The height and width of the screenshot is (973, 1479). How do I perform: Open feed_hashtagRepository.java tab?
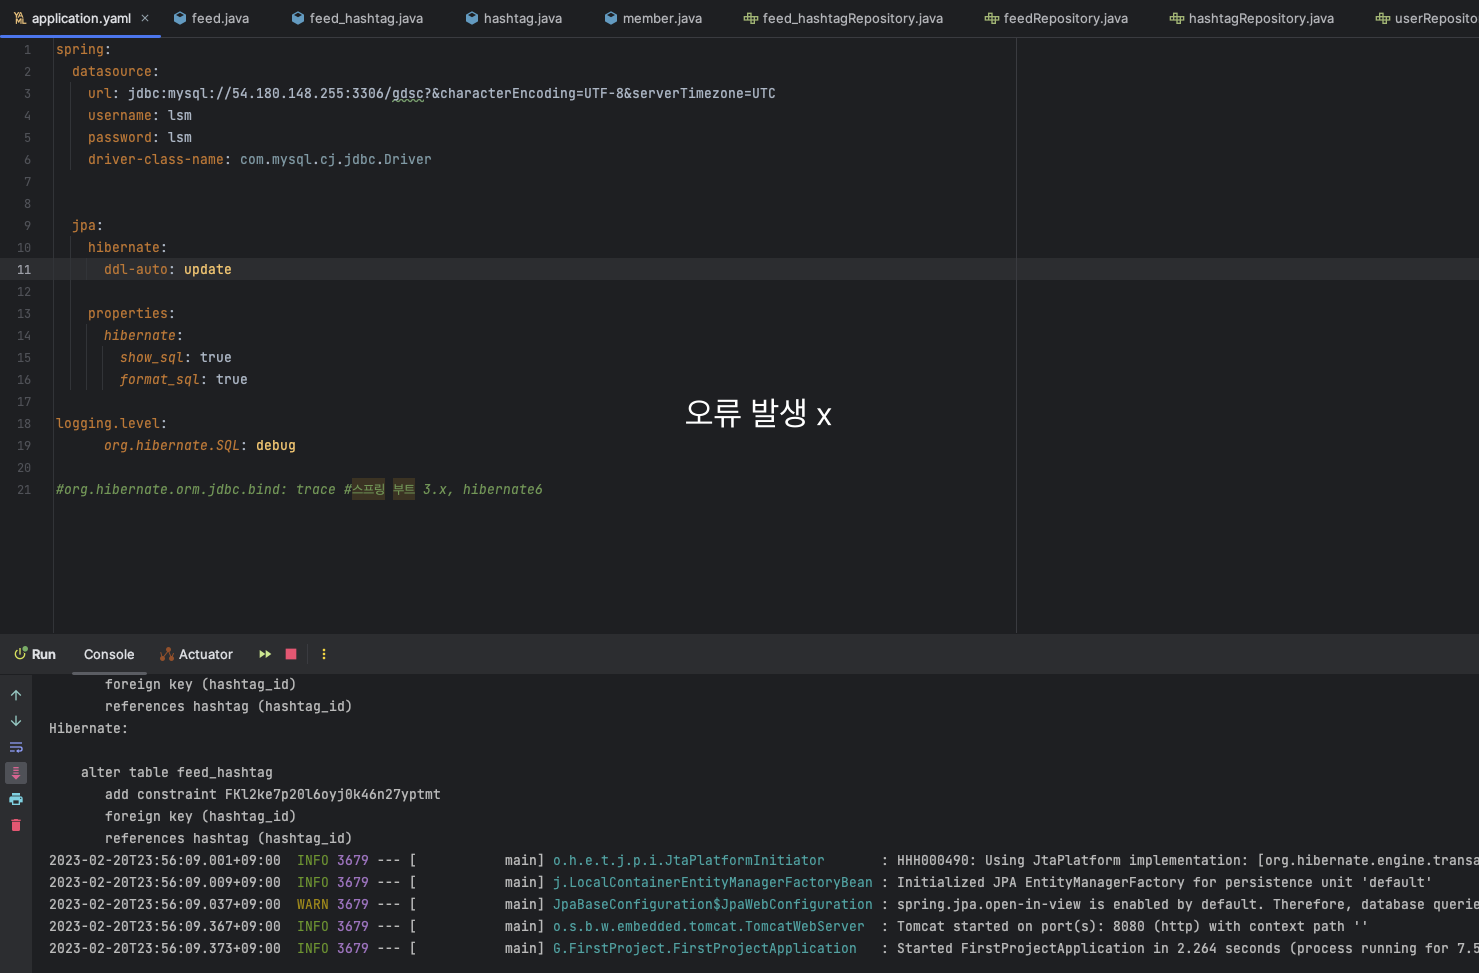843,18
